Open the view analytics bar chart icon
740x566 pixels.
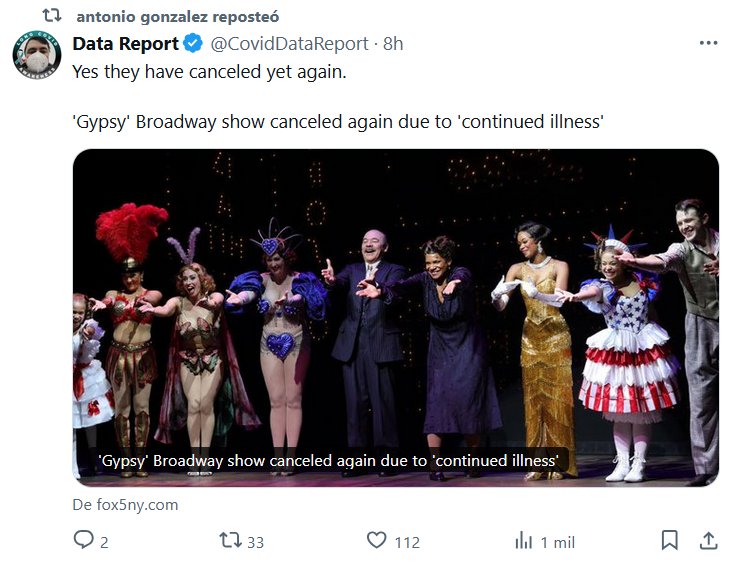[524, 541]
